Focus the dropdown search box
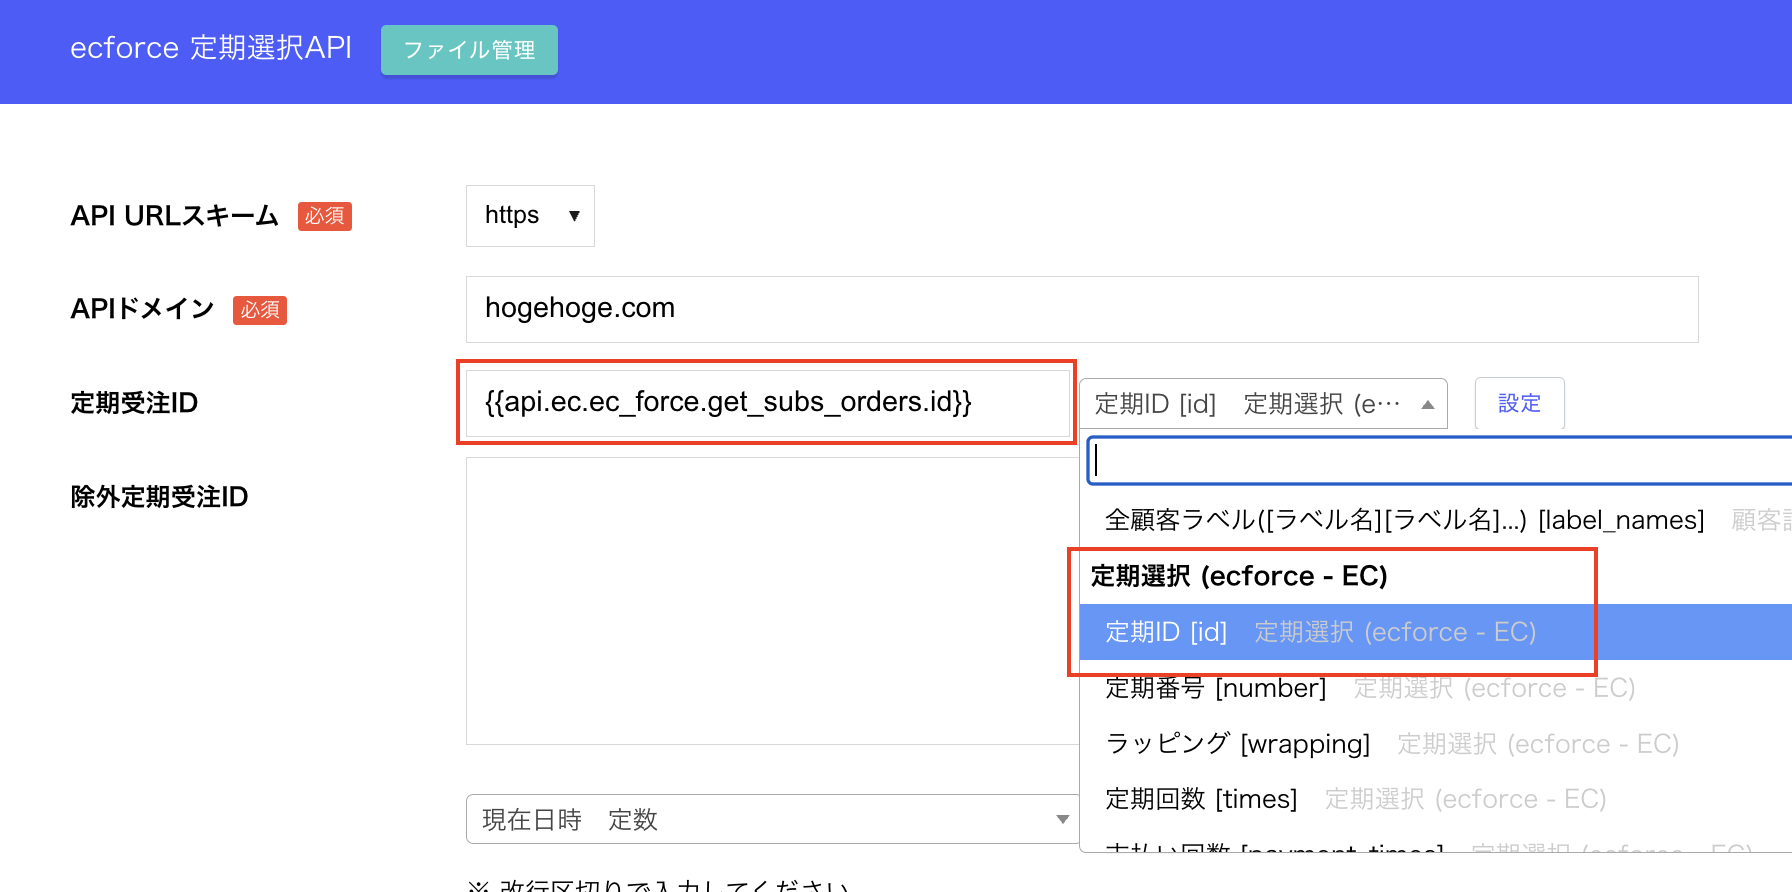Viewport: 1792px width, 892px height. [x=1439, y=460]
